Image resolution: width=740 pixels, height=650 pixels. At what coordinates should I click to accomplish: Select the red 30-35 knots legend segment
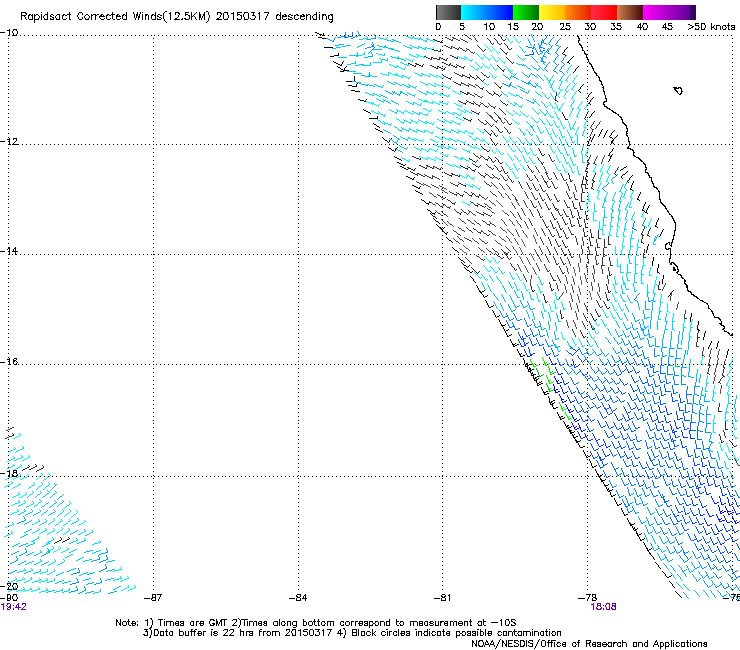tap(604, 12)
